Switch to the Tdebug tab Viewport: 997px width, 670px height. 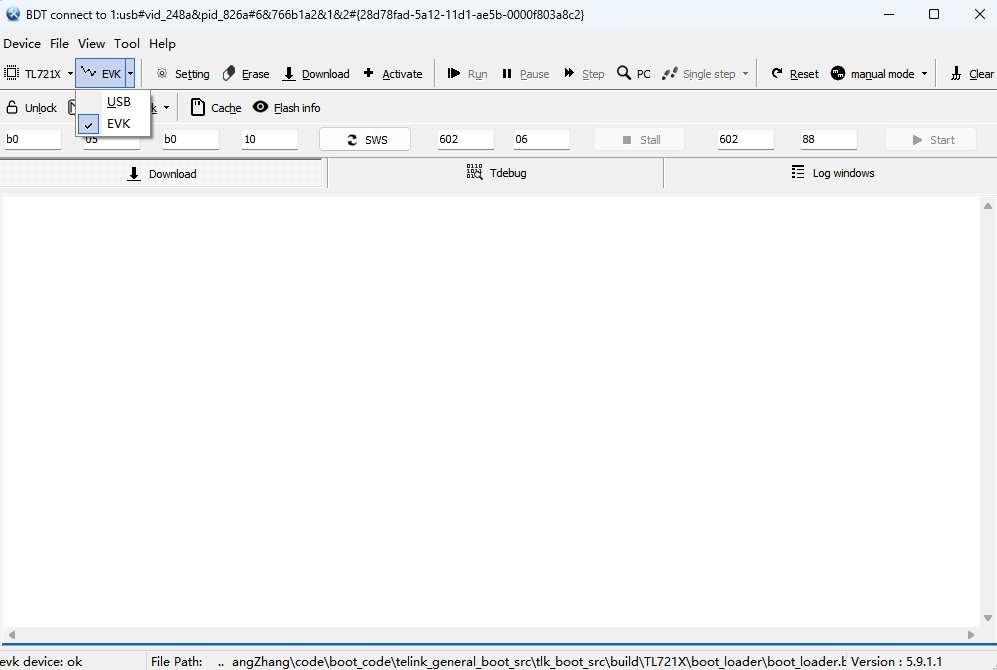coord(496,173)
